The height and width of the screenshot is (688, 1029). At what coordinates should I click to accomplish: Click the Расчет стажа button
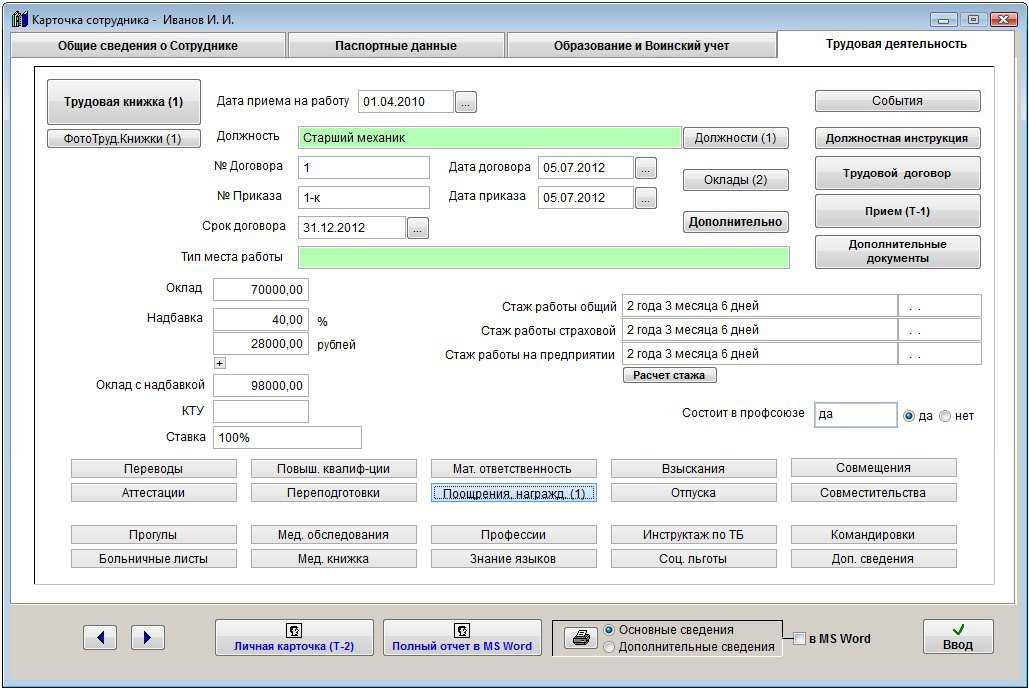click(x=669, y=375)
